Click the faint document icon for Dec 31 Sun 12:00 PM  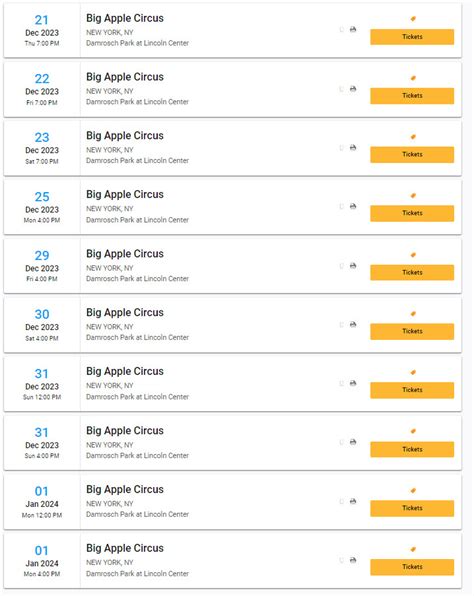[341, 383]
